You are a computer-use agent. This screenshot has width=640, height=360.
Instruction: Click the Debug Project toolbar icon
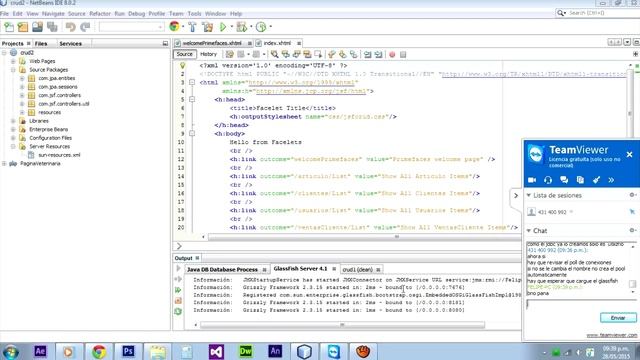pos(242,27)
